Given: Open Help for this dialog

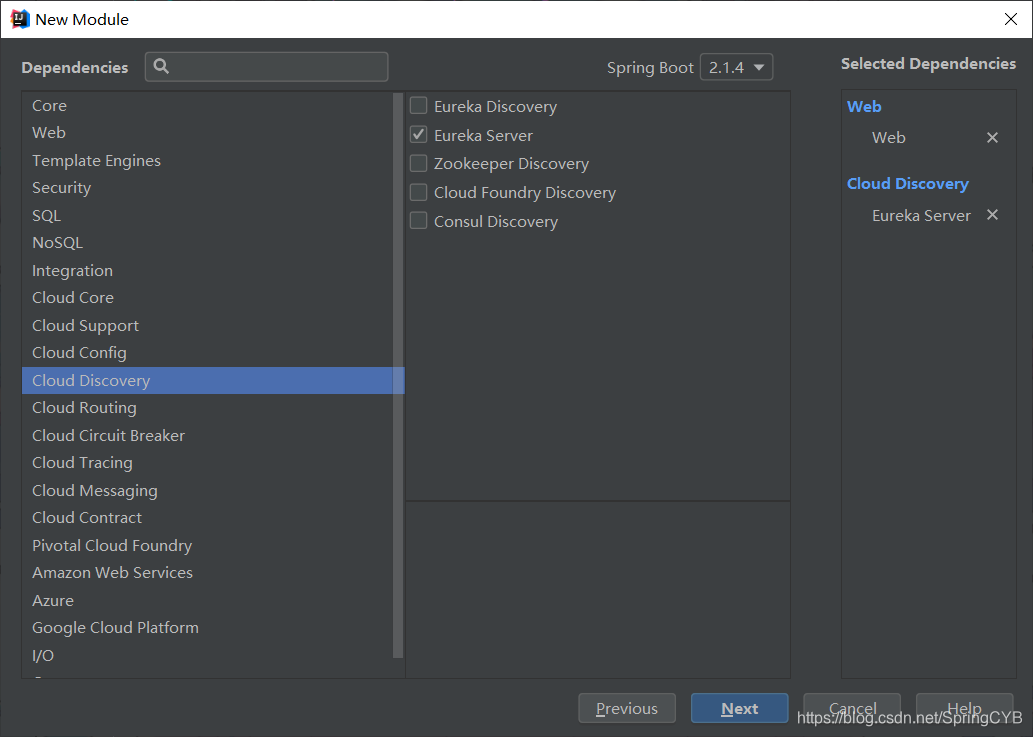Looking at the screenshot, I should click(964, 708).
